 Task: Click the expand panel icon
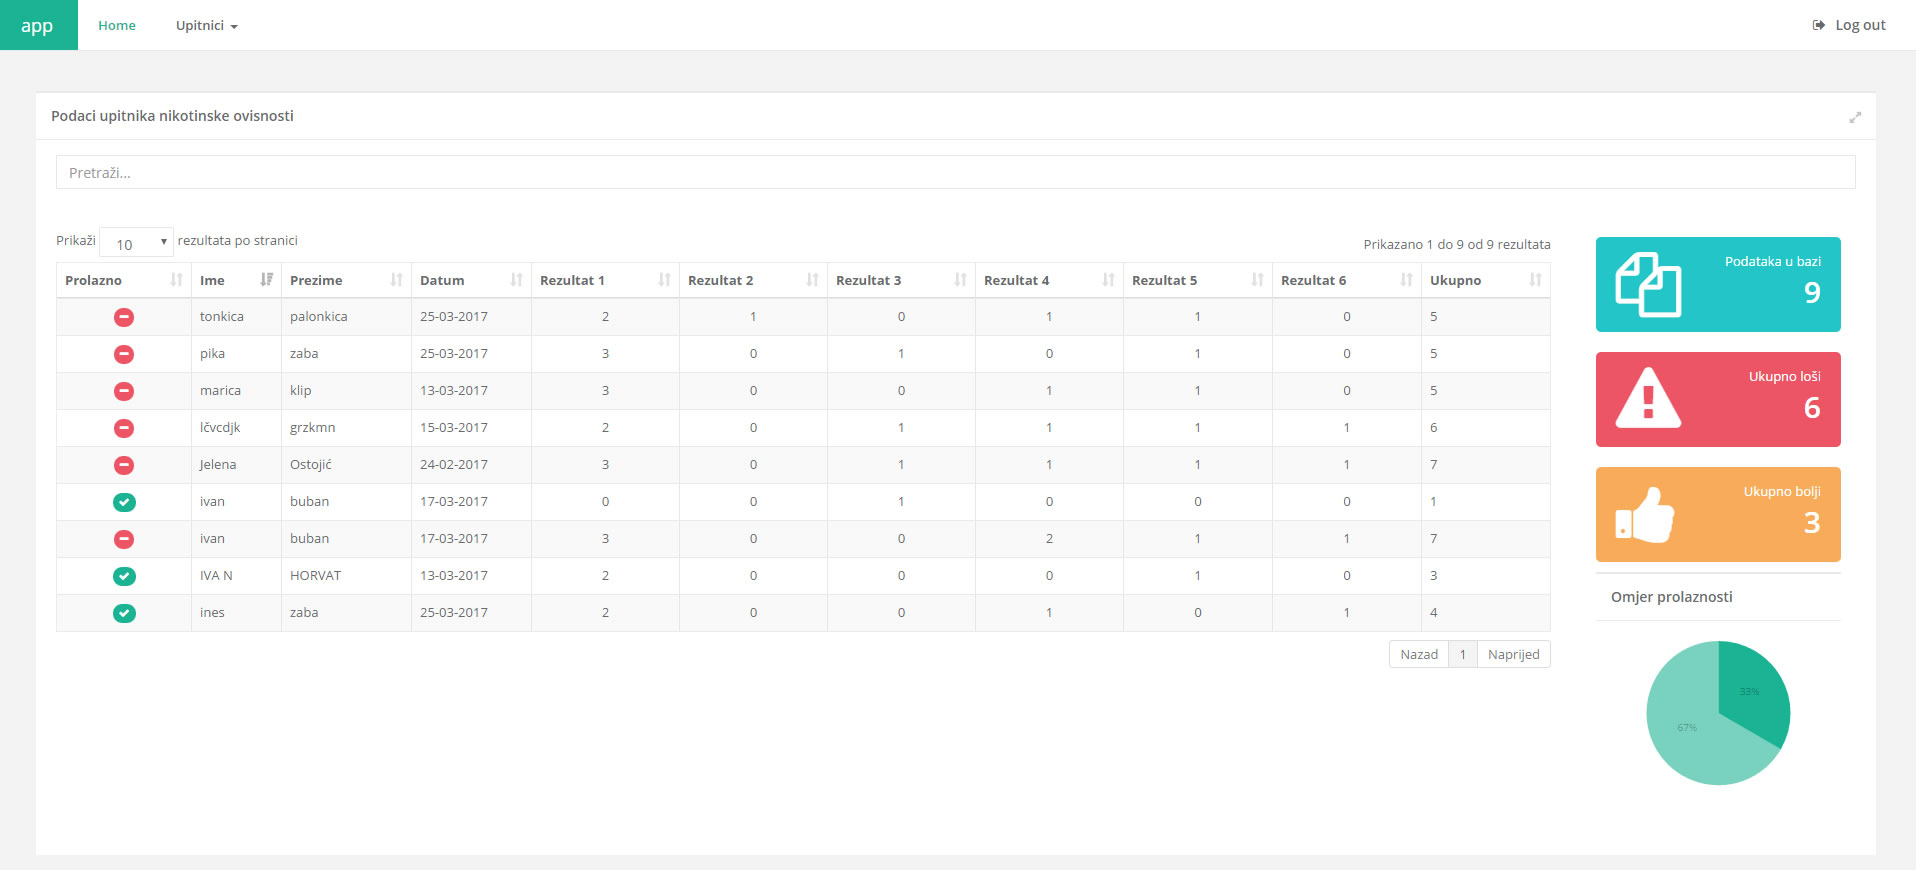[x=1855, y=117]
